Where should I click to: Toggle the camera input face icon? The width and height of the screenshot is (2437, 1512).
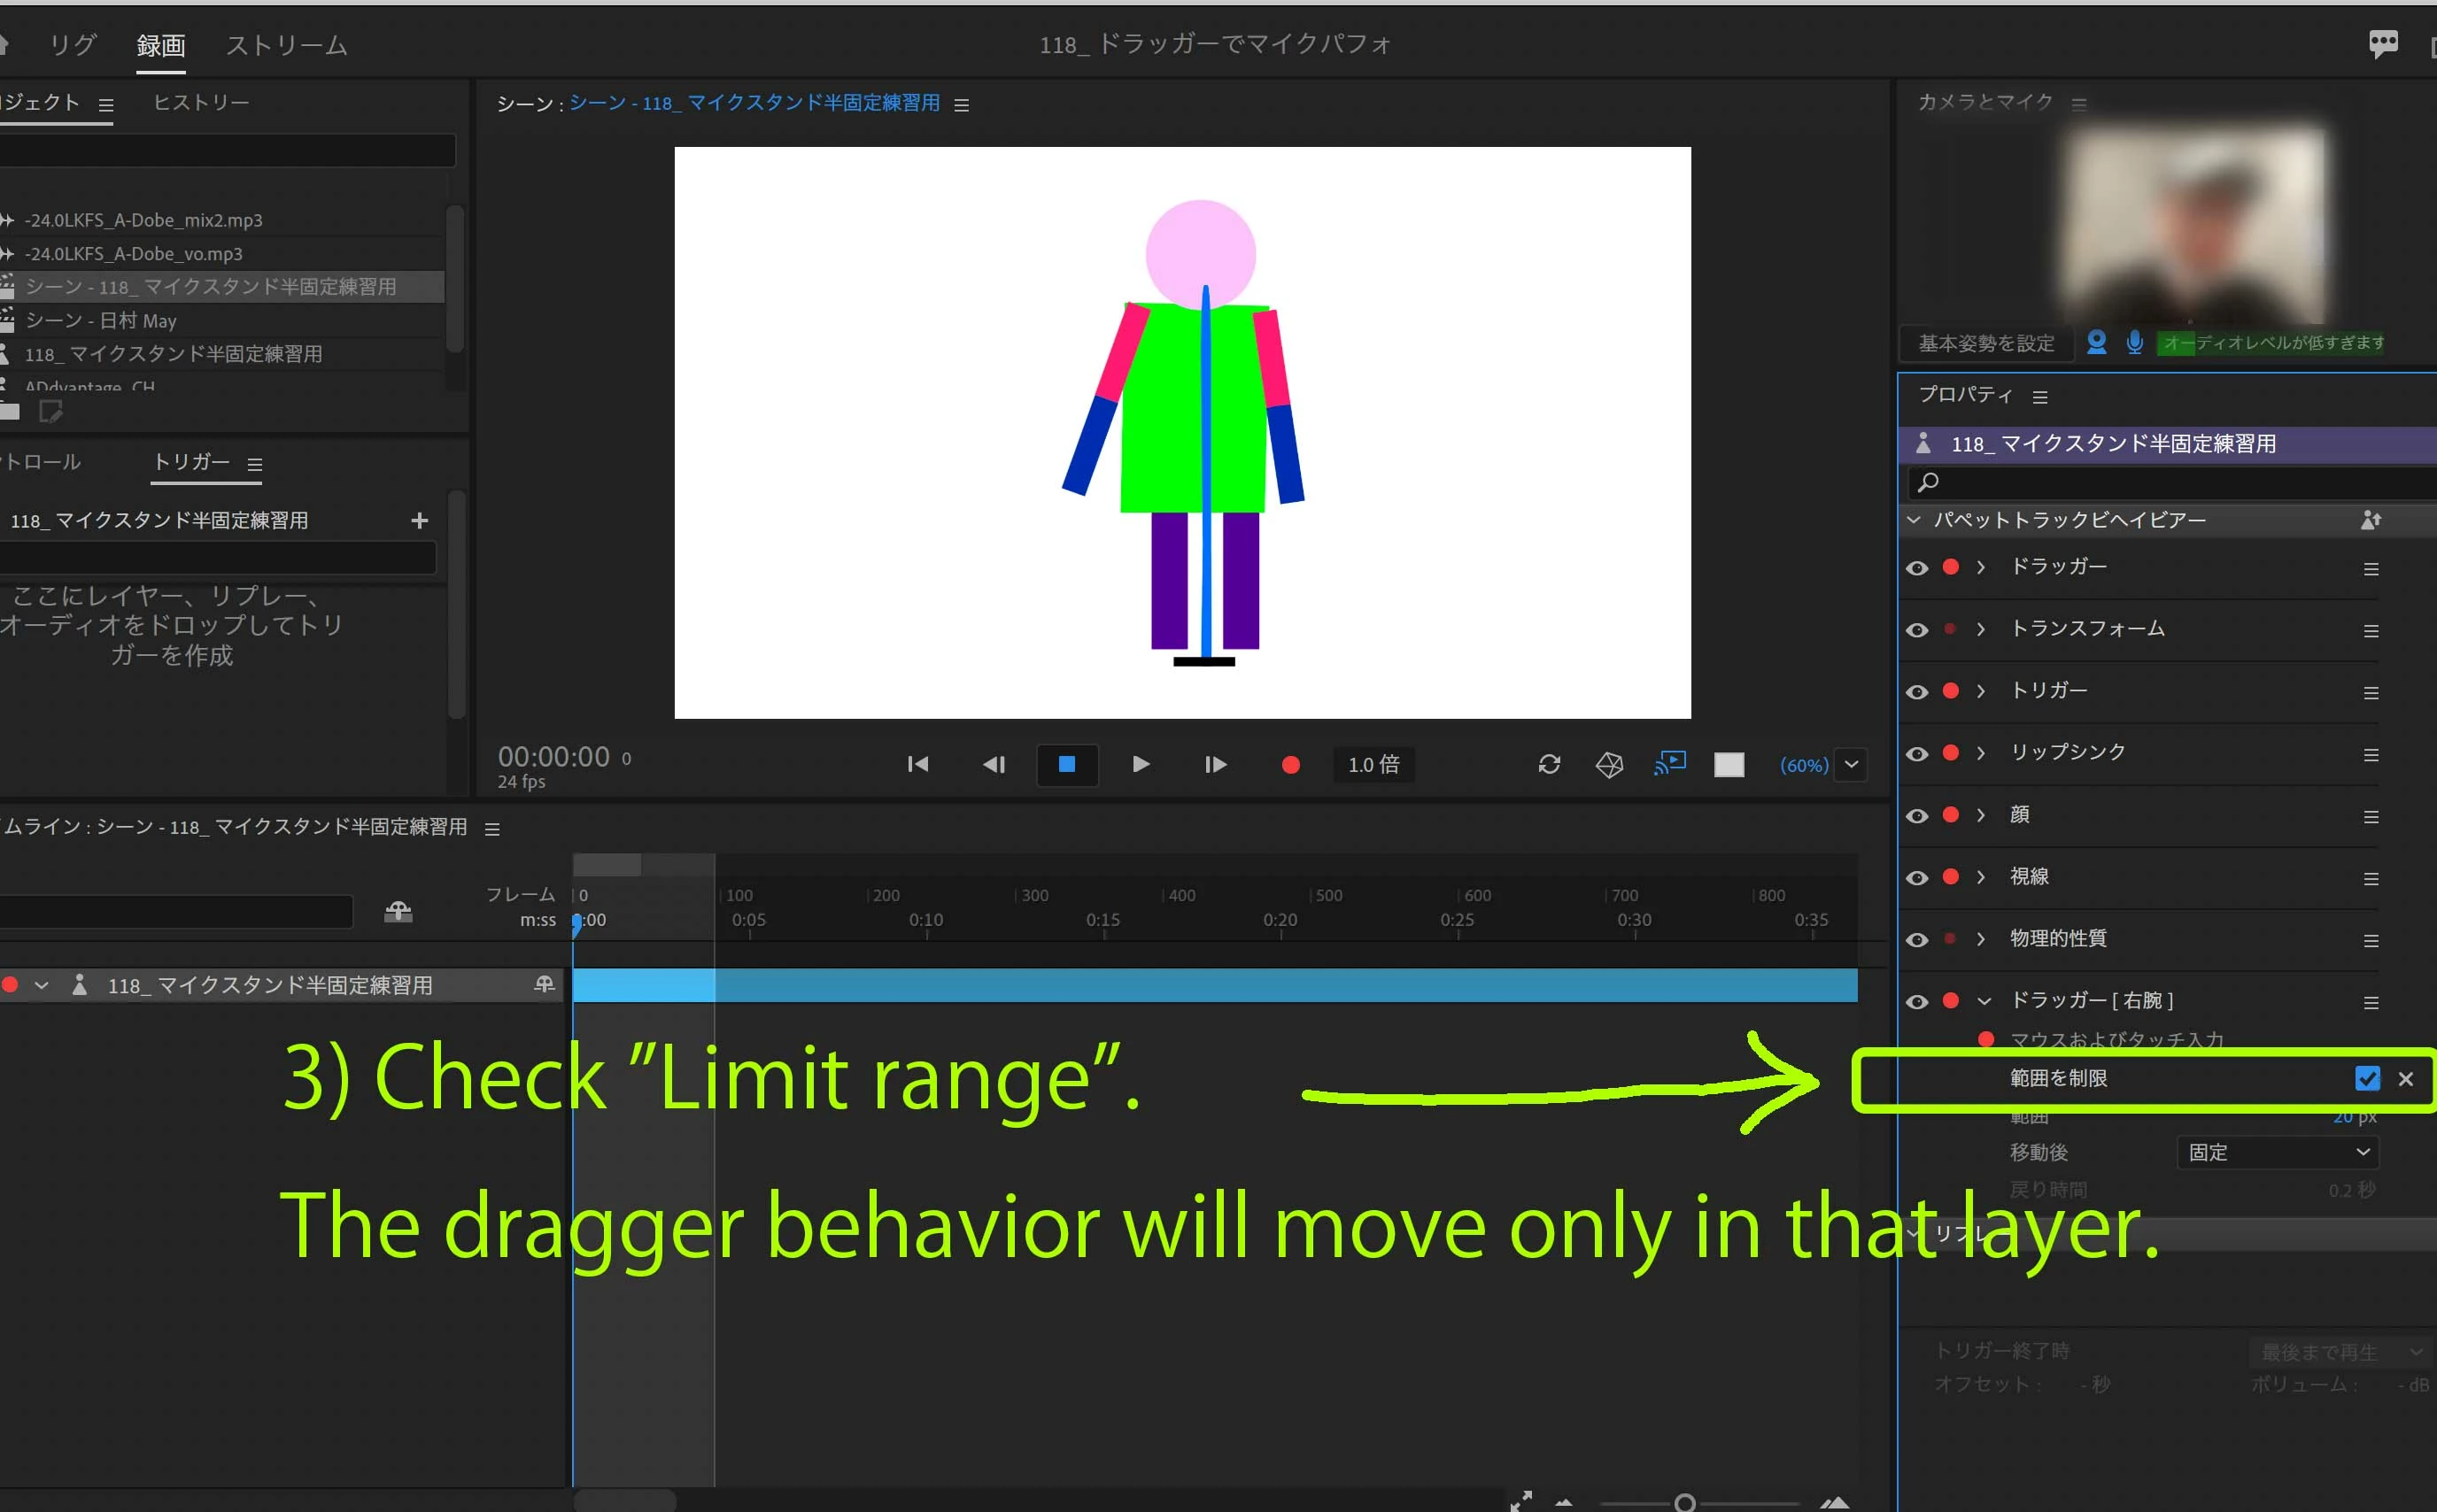click(2097, 343)
